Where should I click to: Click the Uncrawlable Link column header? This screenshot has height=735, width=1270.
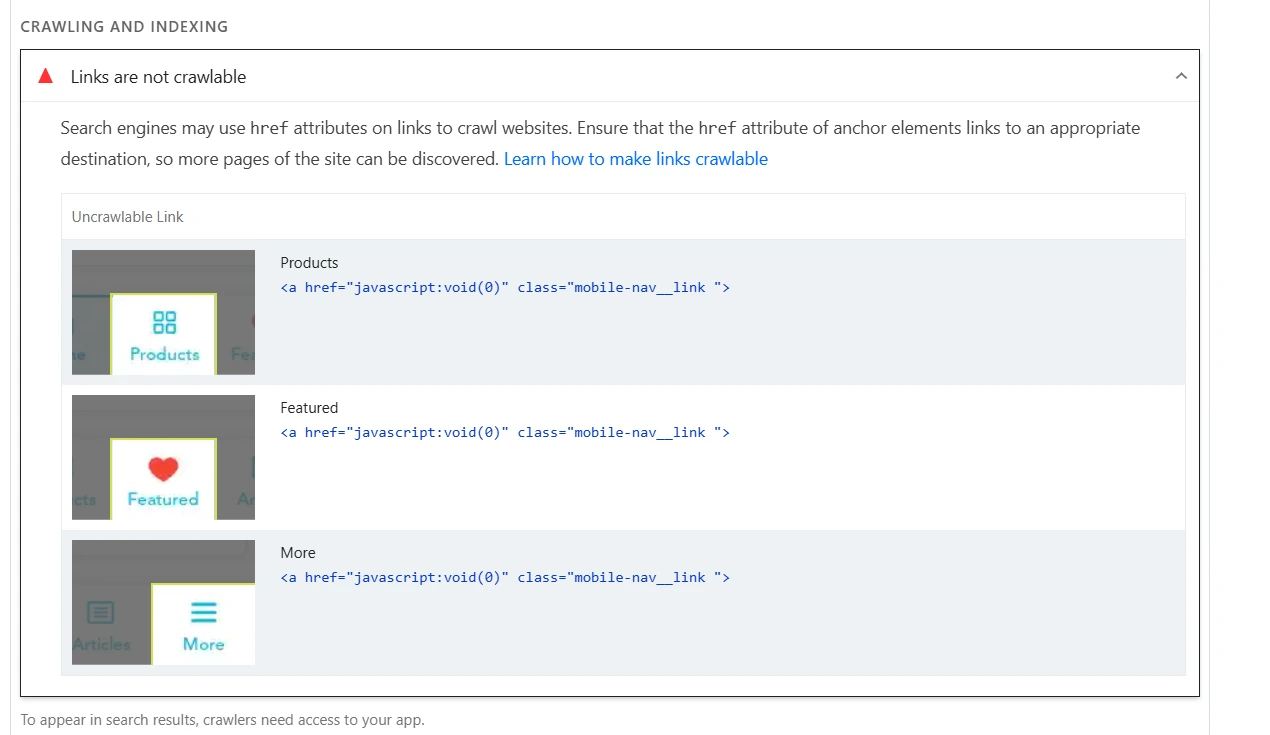[x=128, y=217]
